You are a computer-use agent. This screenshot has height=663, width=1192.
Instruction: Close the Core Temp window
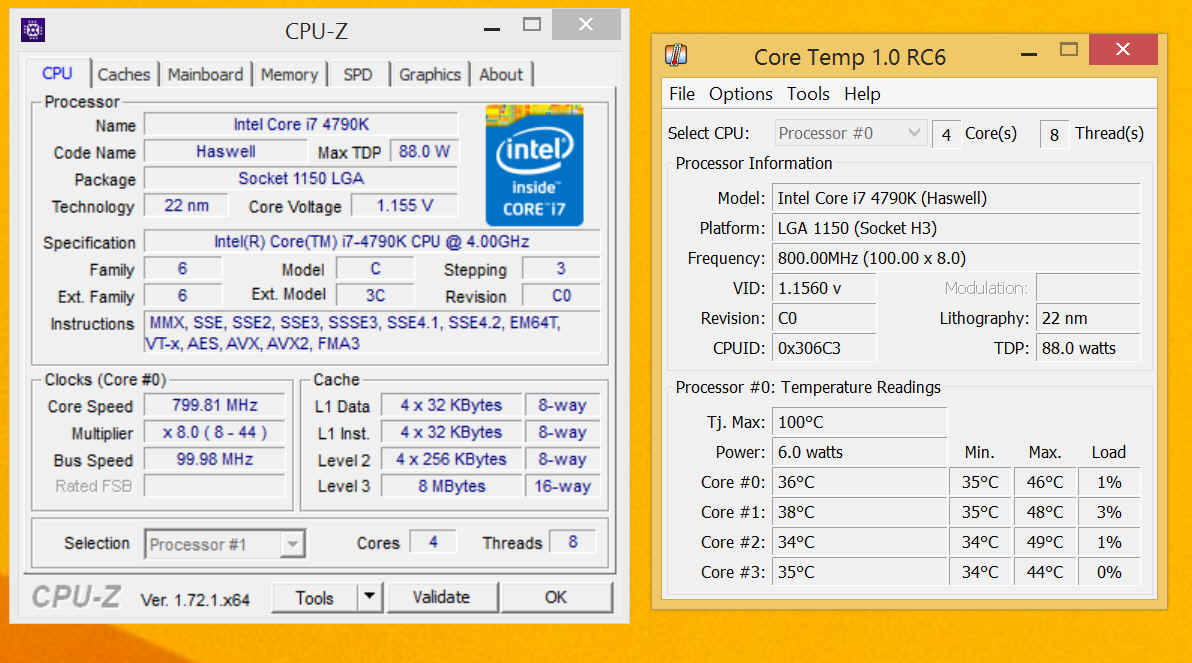(1123, 49)
